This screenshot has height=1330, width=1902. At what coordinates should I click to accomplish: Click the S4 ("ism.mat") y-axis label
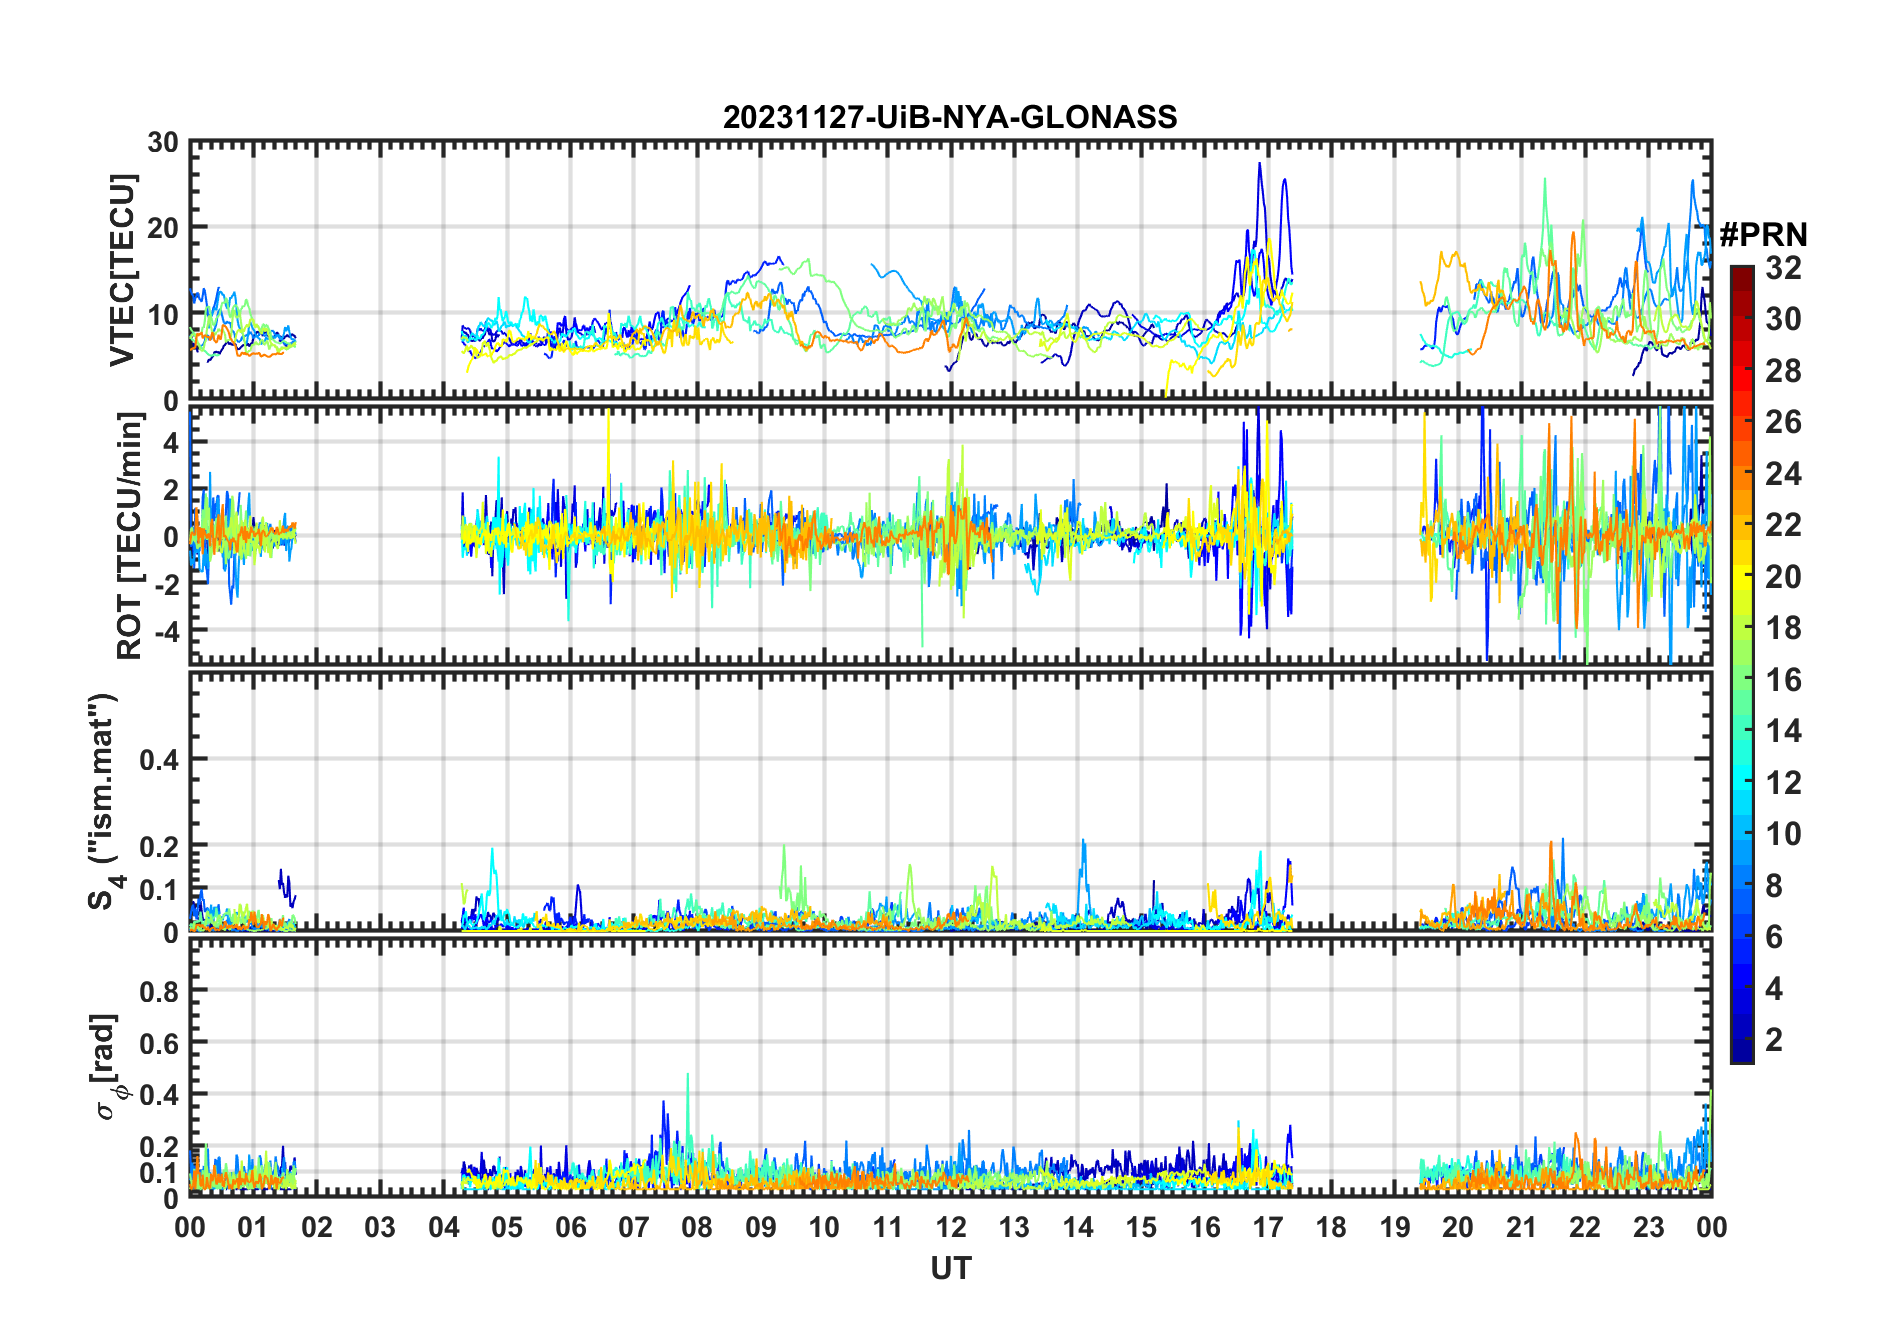[x=106, y=802]
